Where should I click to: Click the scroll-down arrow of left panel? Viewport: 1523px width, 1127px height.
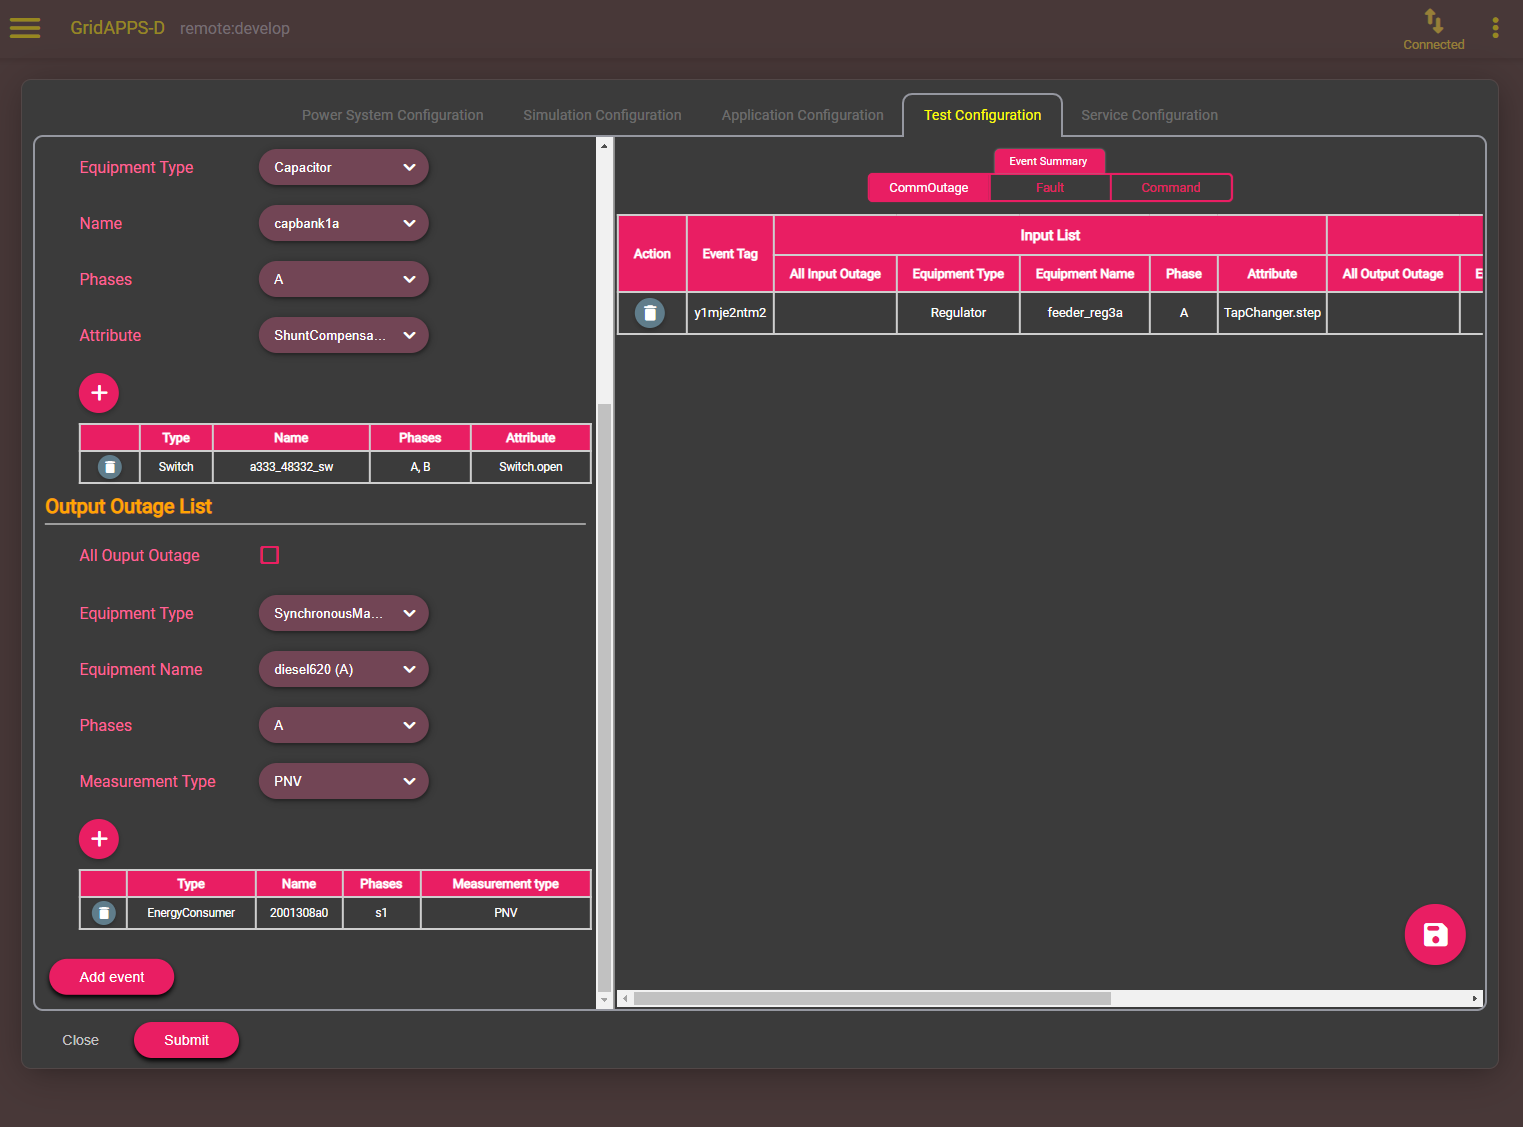(604, 1000)
